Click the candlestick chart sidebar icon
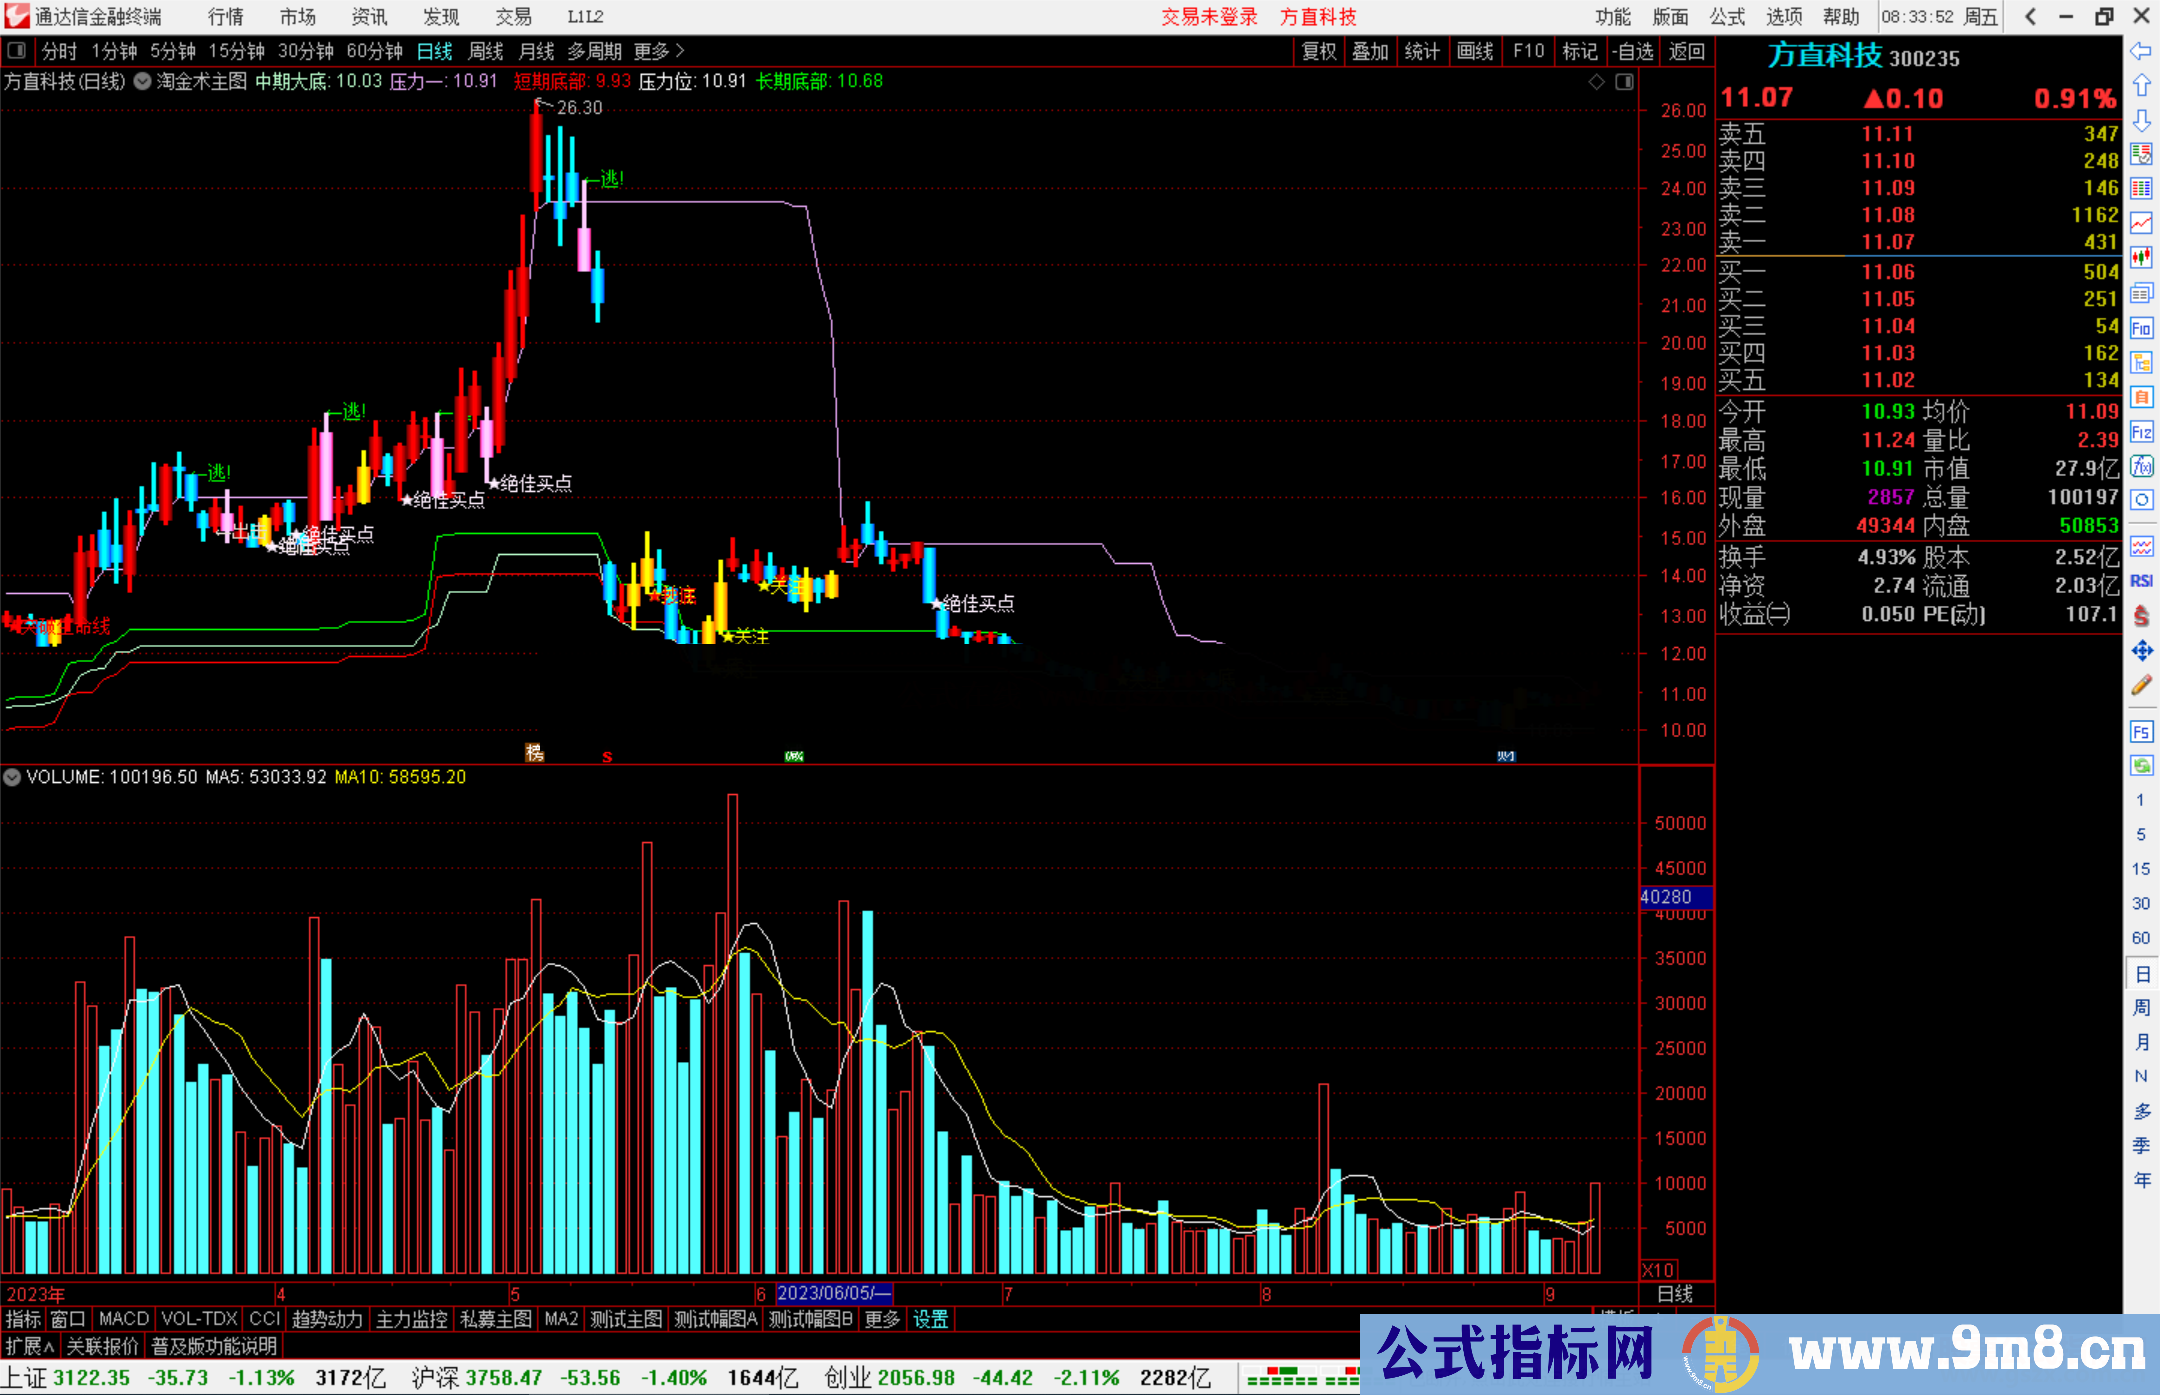Viewport: 2160px width, 1395px height. (x=2141, y=259)
